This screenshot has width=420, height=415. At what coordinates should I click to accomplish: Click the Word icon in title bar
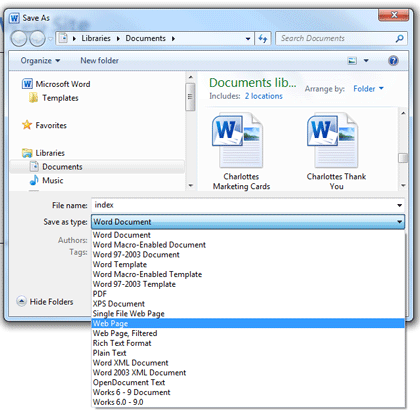pos(14,18)
